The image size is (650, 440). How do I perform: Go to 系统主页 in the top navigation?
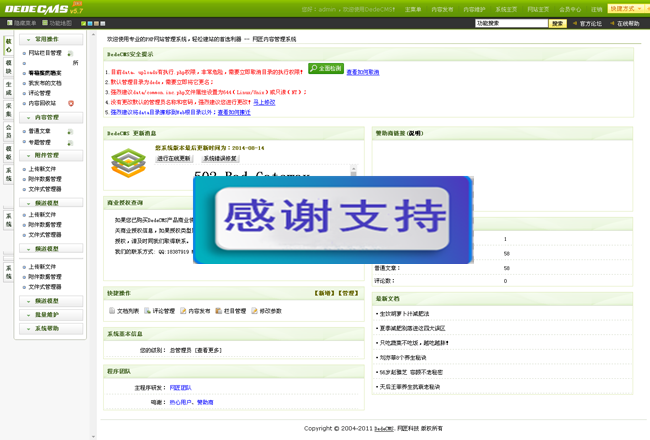click(x=506, y=10)
